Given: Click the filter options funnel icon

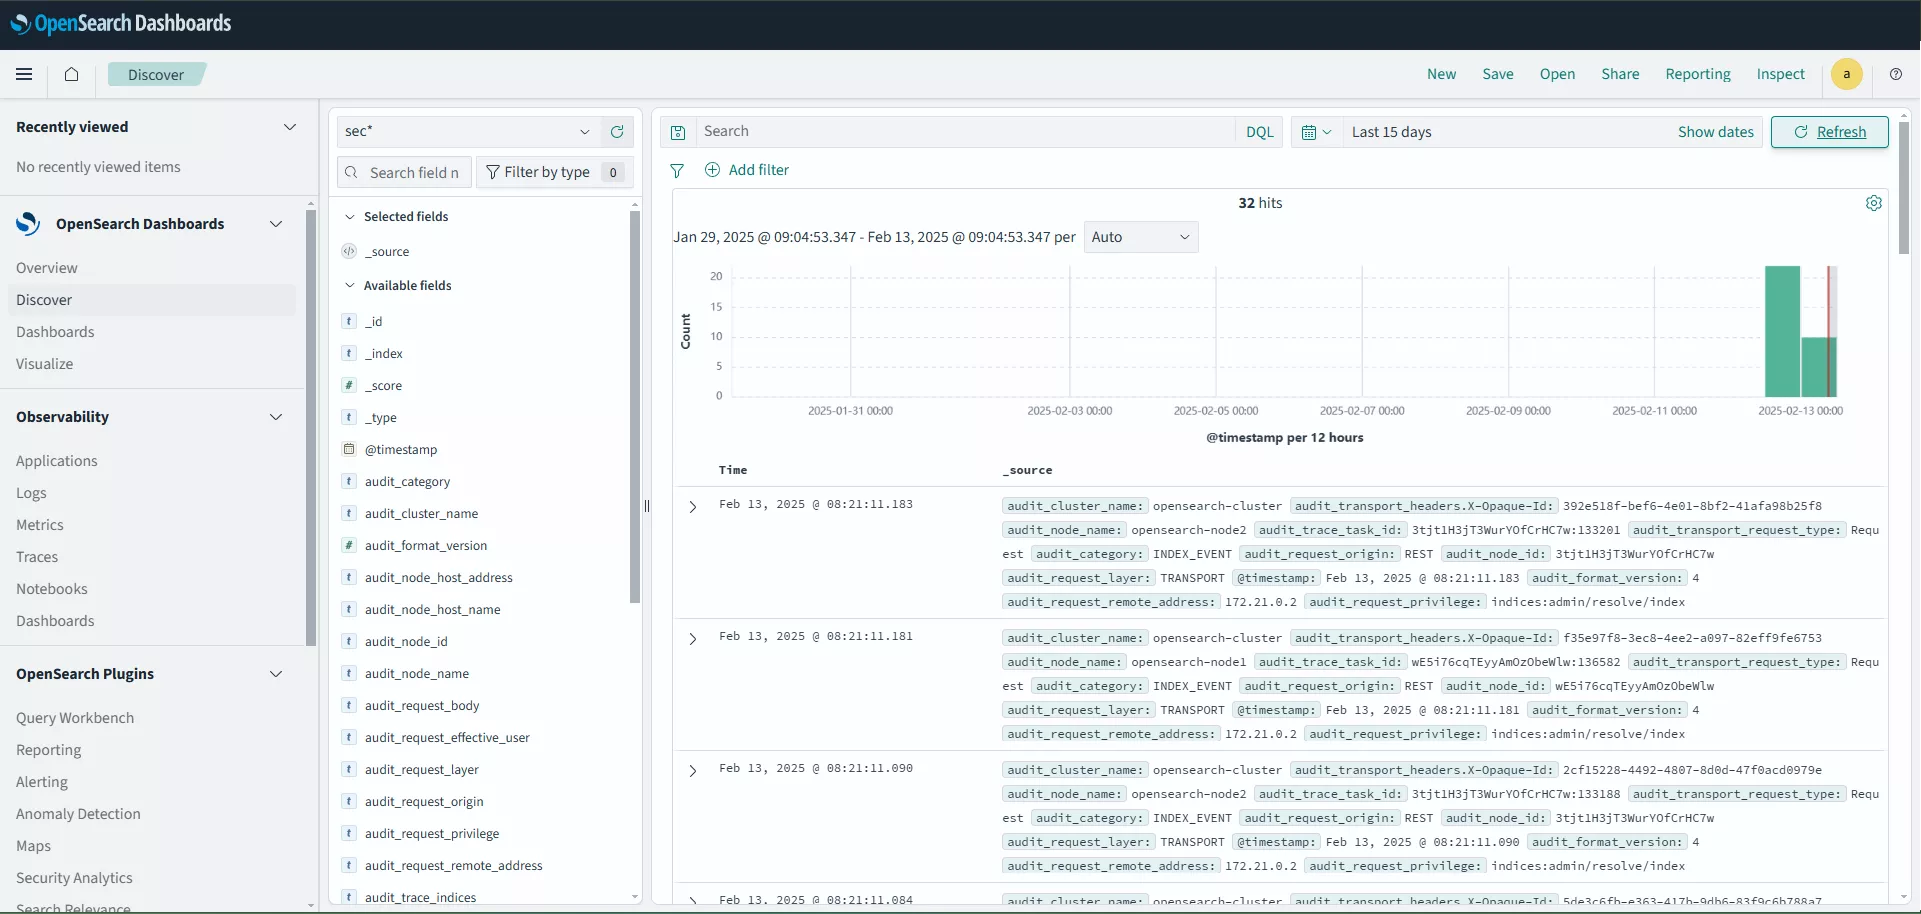Looking at the screenshot, I should pos(677,171).
